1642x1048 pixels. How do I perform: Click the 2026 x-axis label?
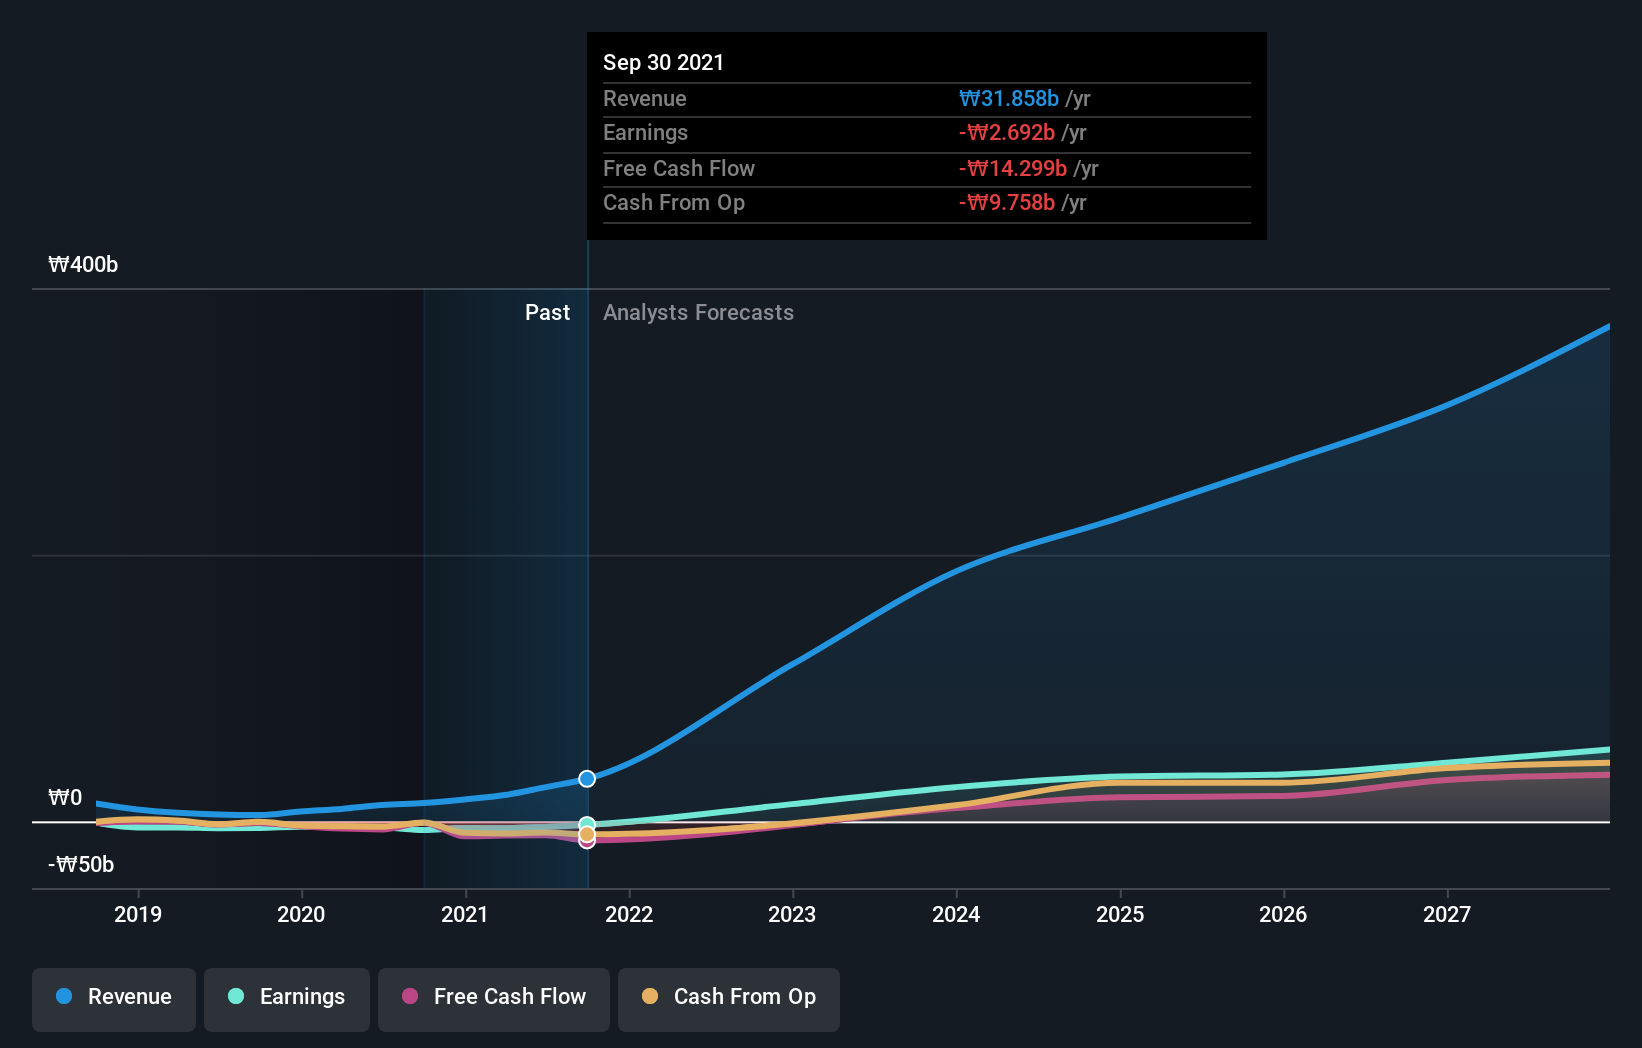tap(1283, 914)
